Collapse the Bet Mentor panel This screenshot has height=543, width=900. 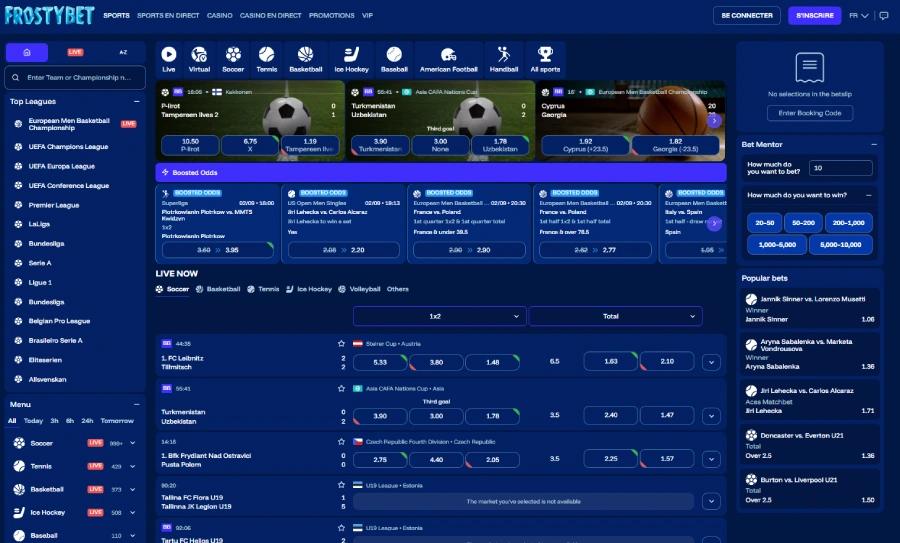[x=874, y=145]
